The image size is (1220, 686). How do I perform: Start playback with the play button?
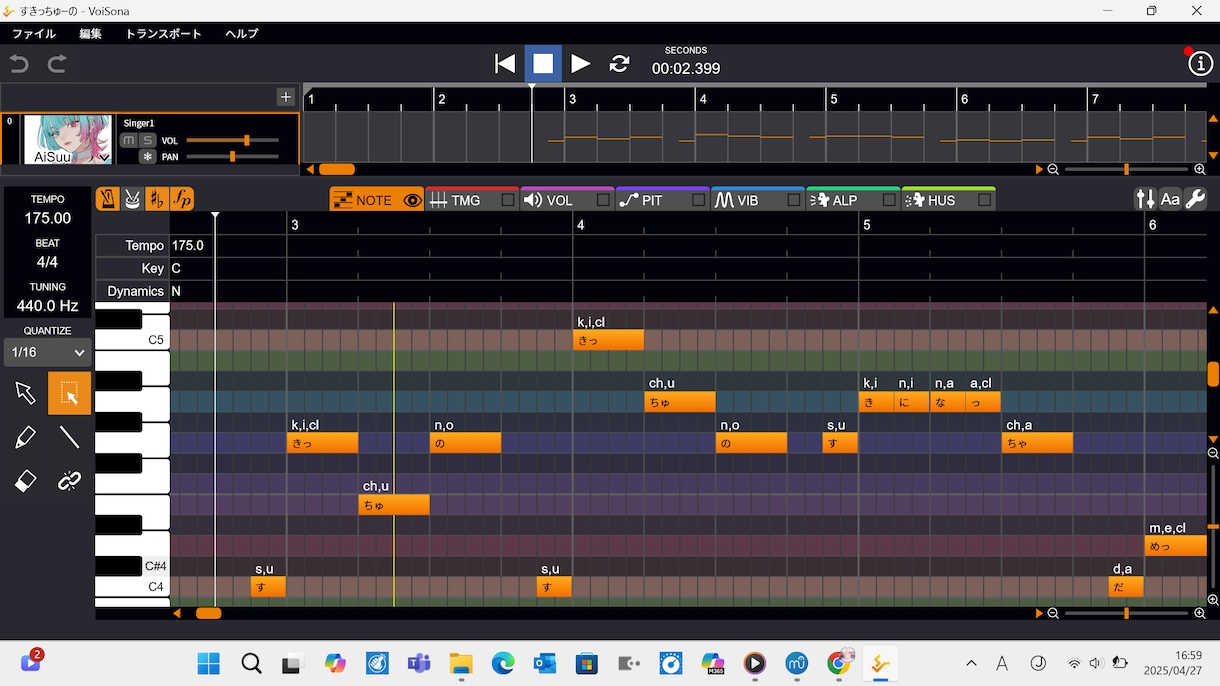point(580,64)
